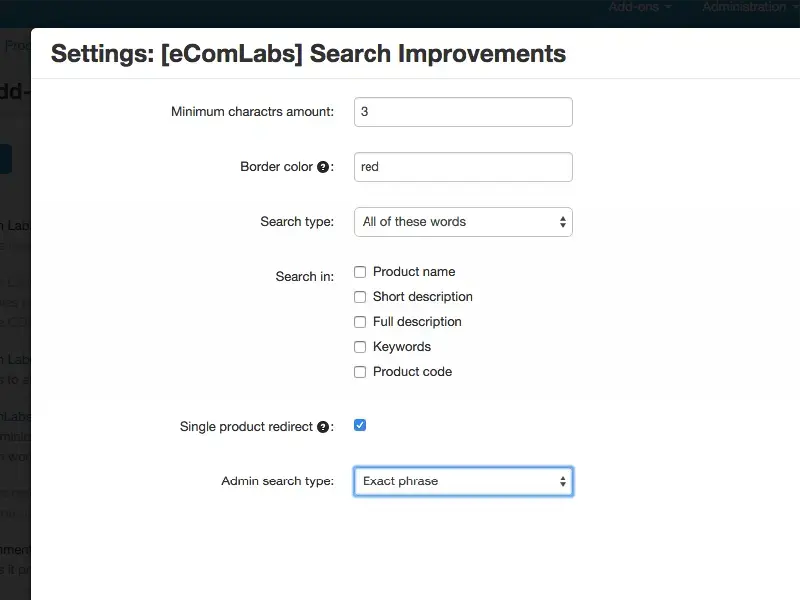This screenshot has height=600, width=800.
Task: Click the 'Search type:' label text
Action: pos(297,222)
